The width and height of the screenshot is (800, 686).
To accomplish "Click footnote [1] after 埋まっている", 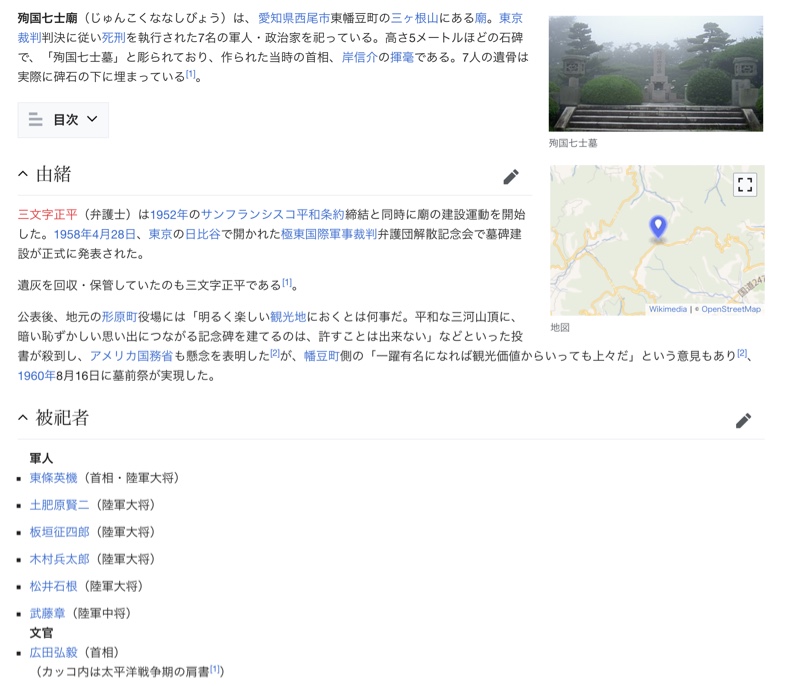I will coord(190,74).
